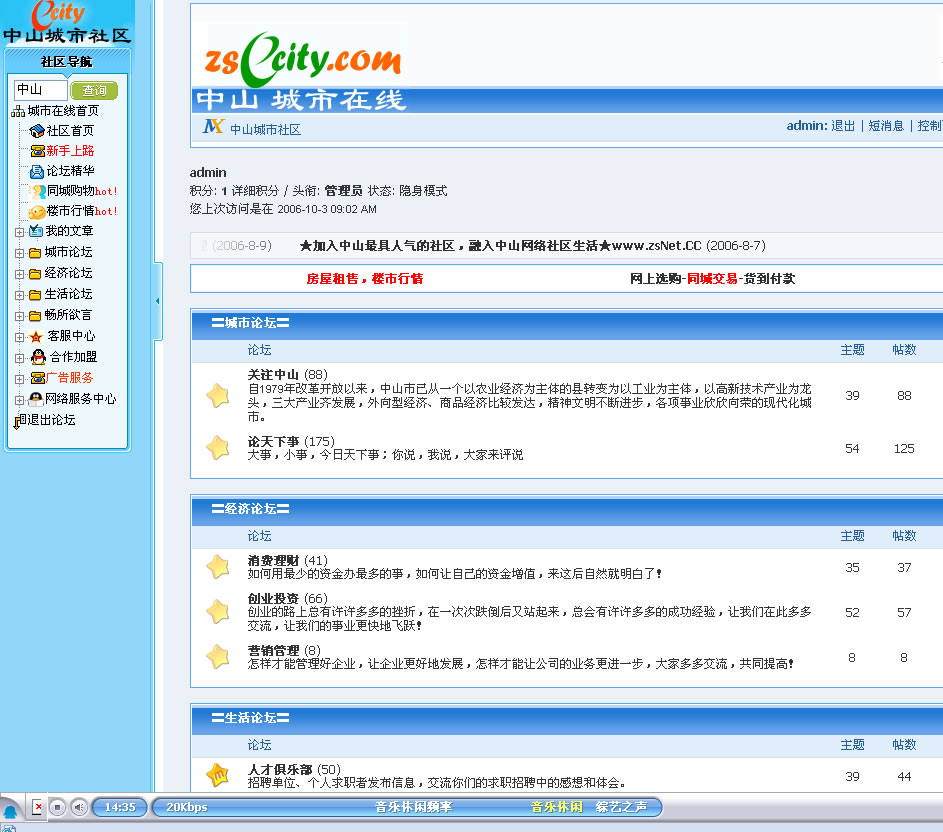Click the 社区首页 house icon
Viewport: 943px width, 832px height.
[37, 131]
